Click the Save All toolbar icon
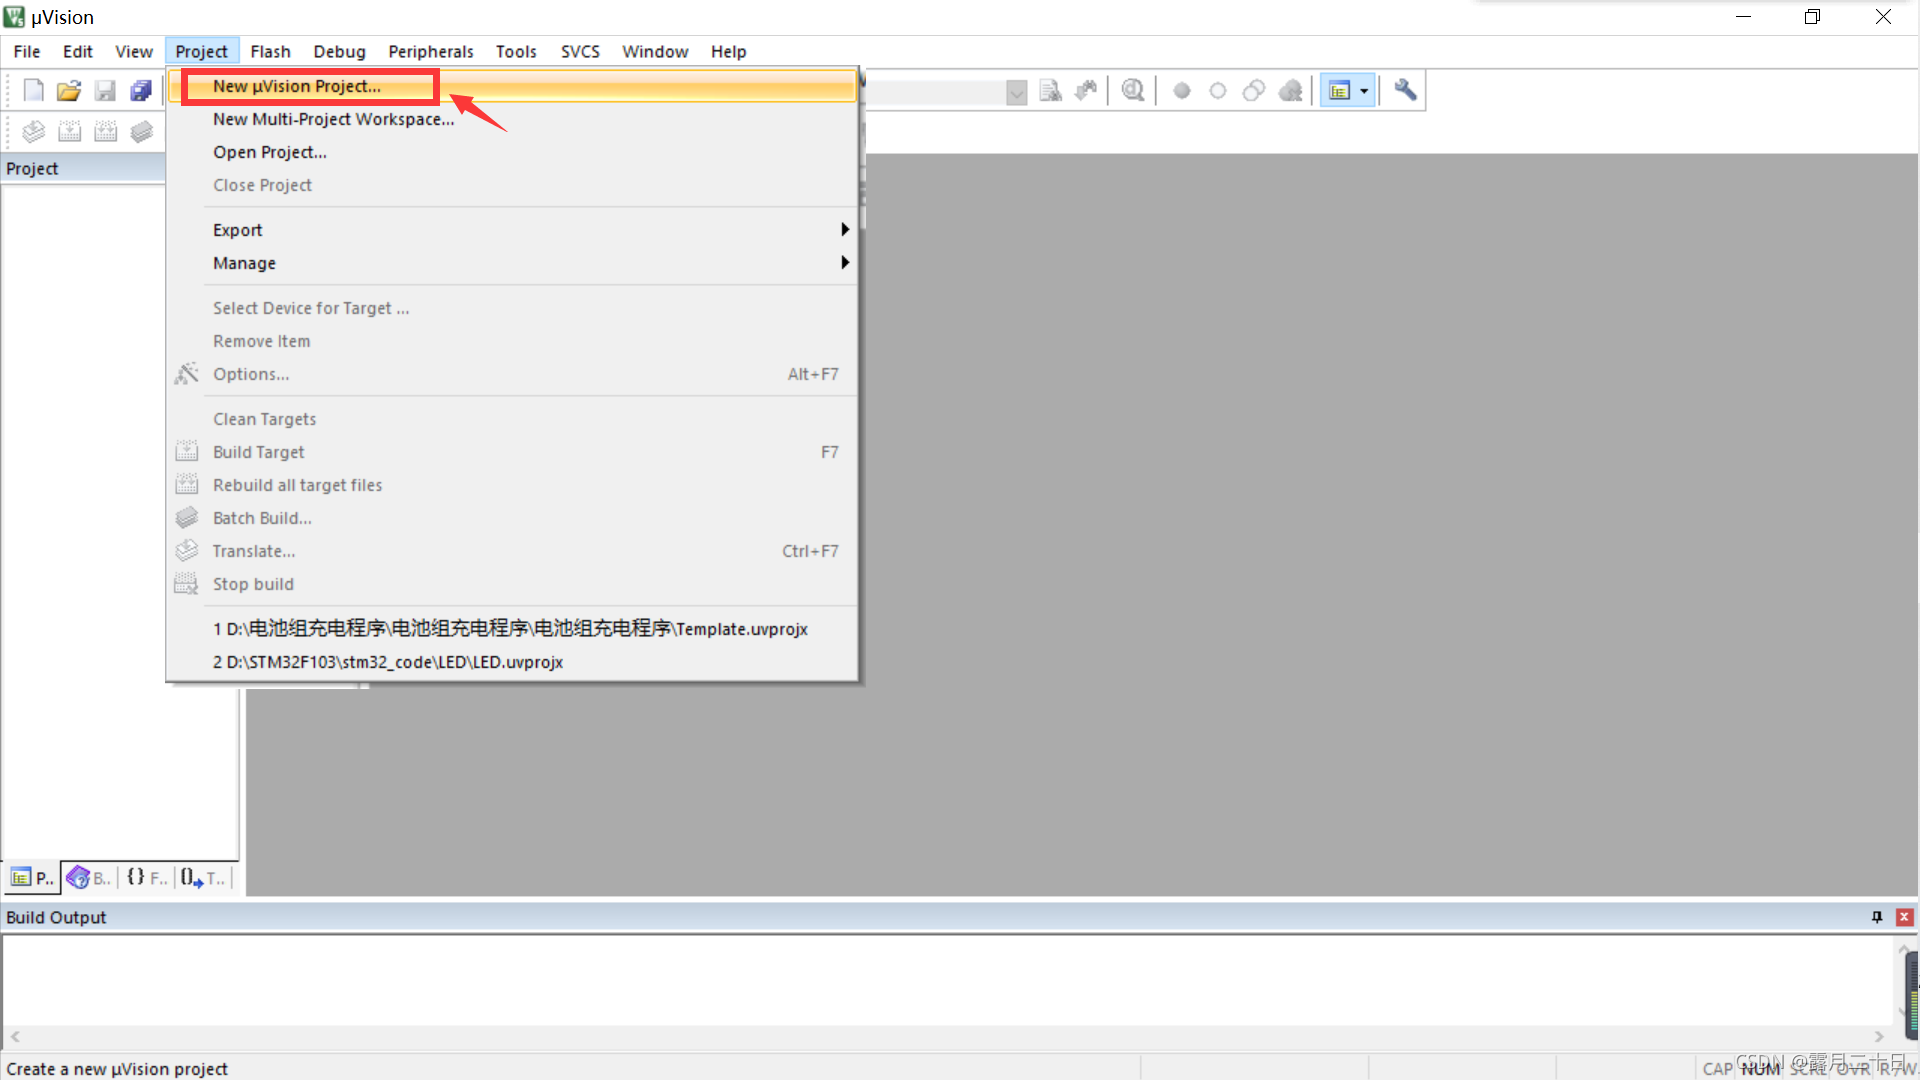The image size is (1920, 1080). 141,91
